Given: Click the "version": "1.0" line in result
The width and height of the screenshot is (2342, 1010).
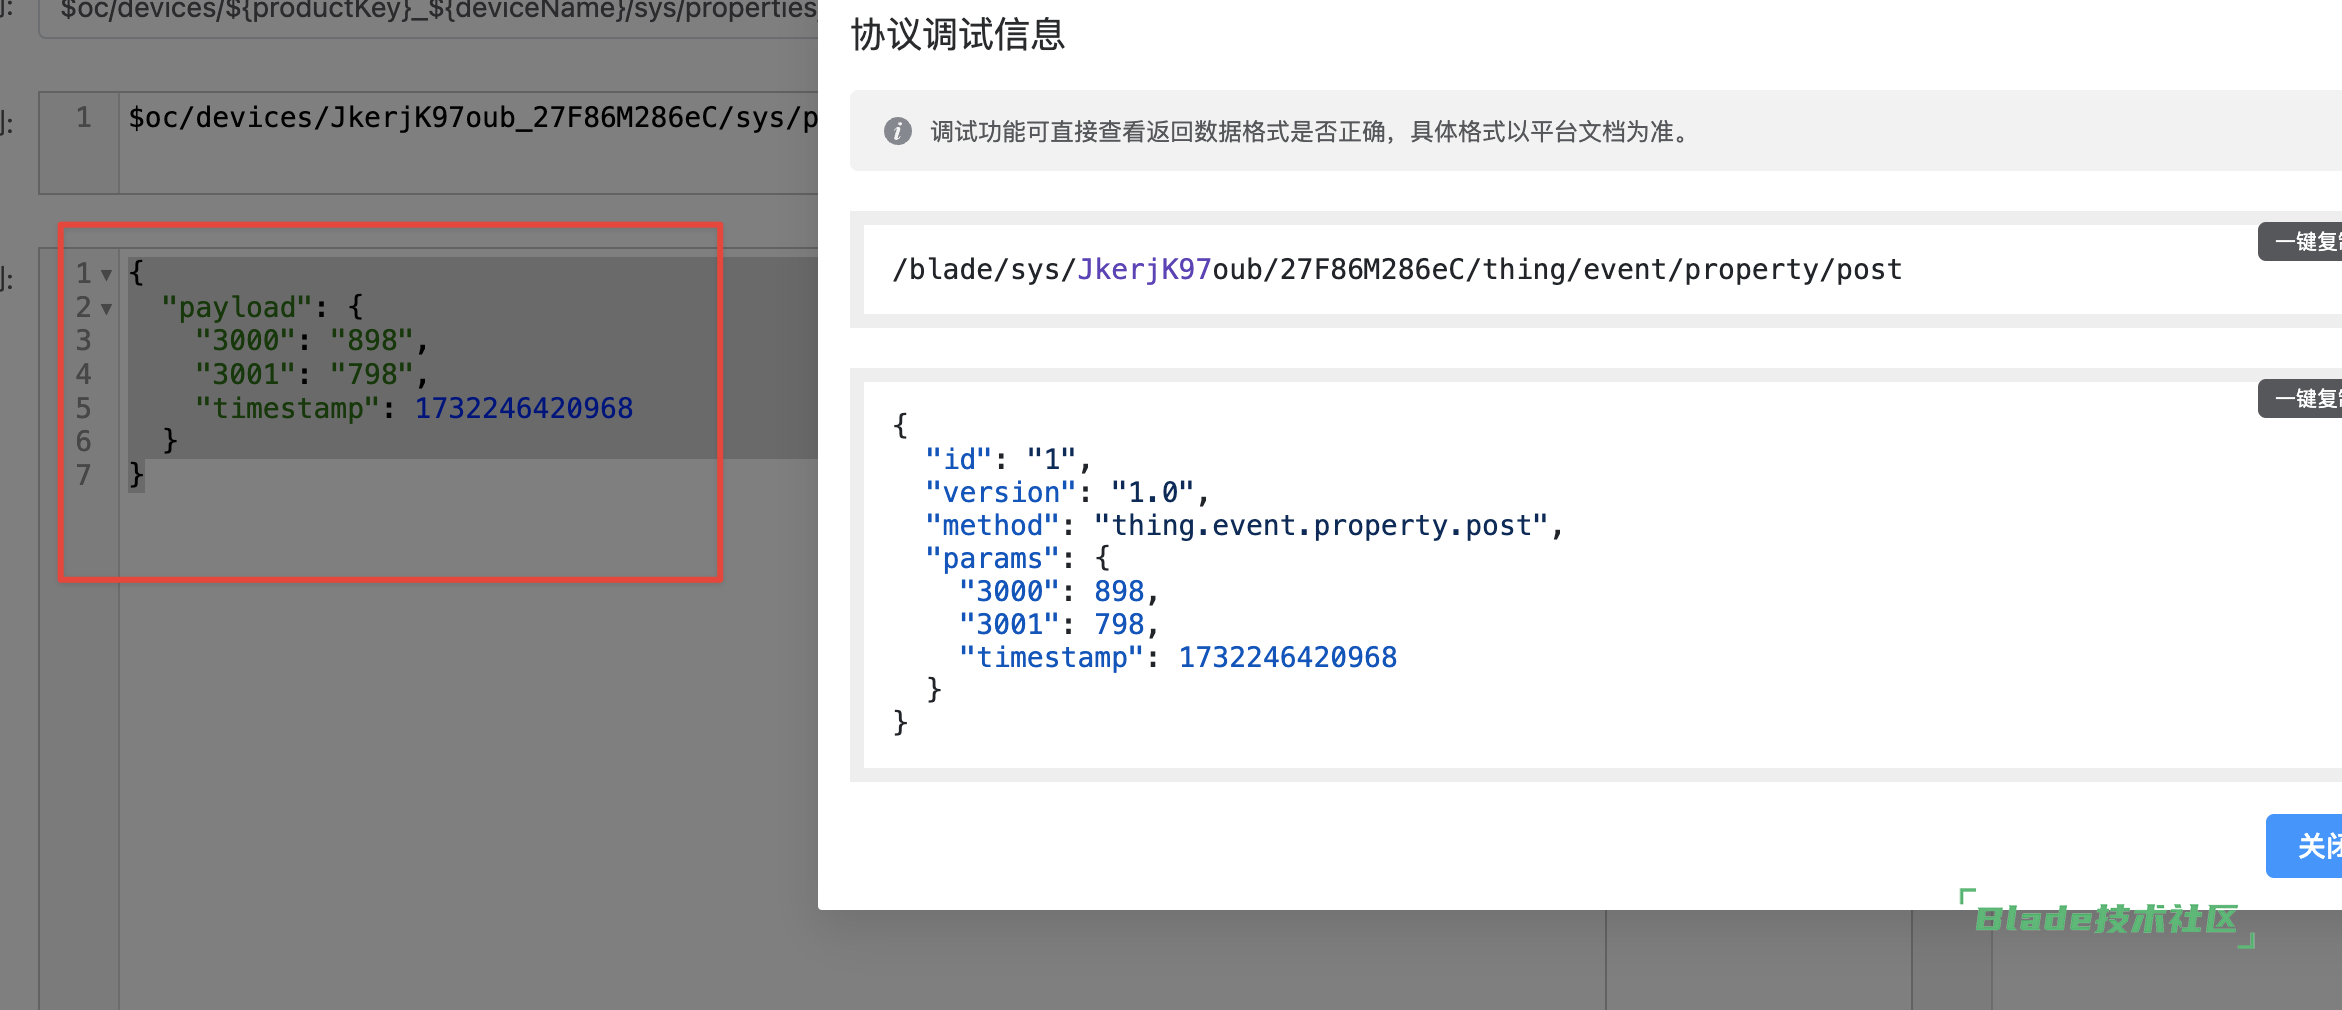Looking at the screenshot, I should pyautogui.click(x=1067, y=492).
